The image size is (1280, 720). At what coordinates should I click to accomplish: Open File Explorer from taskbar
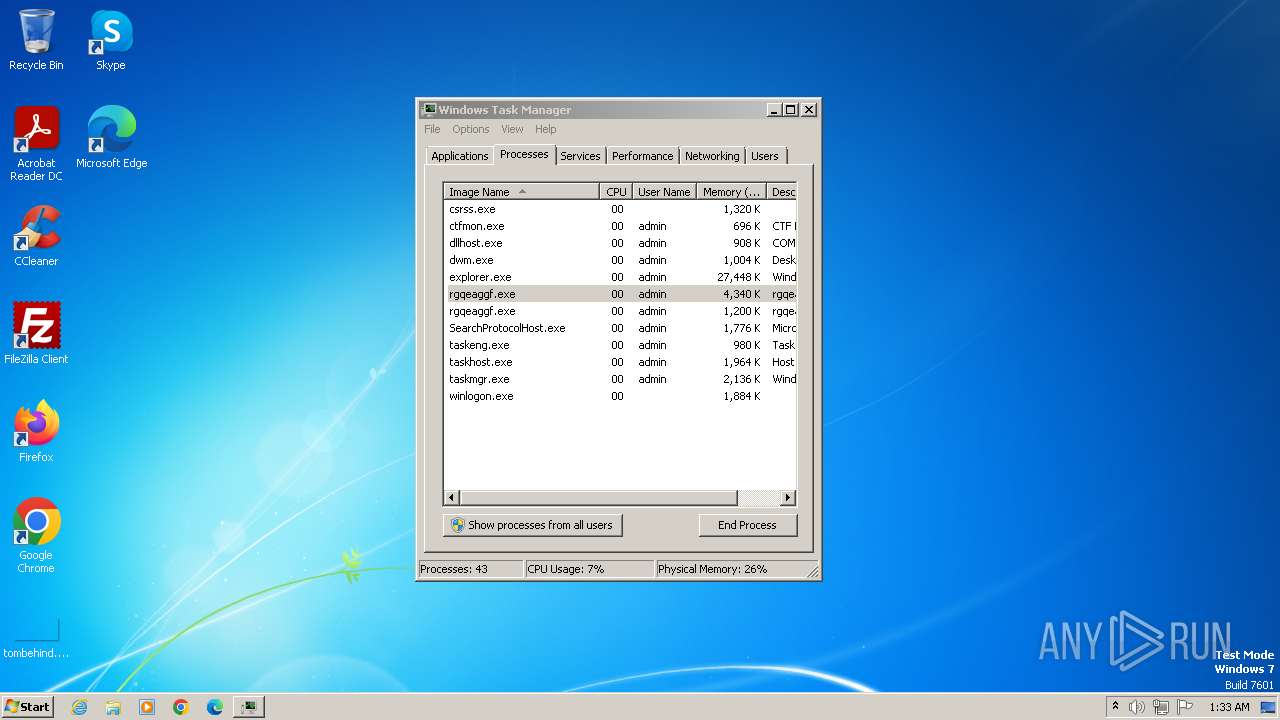tap(113, 707)
